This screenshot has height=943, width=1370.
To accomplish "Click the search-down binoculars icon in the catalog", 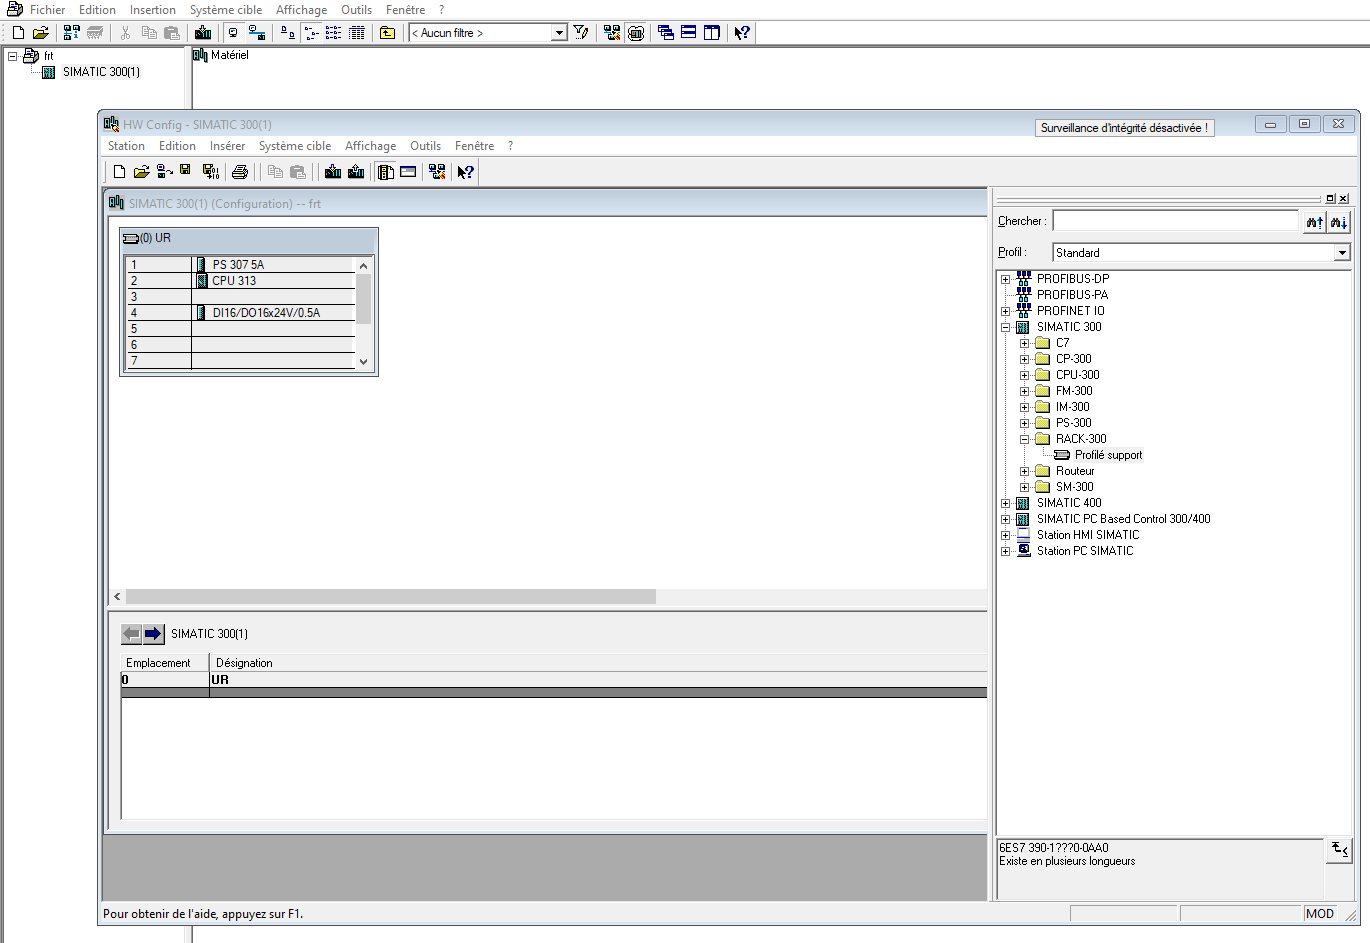I will [x=1338, y=222].
